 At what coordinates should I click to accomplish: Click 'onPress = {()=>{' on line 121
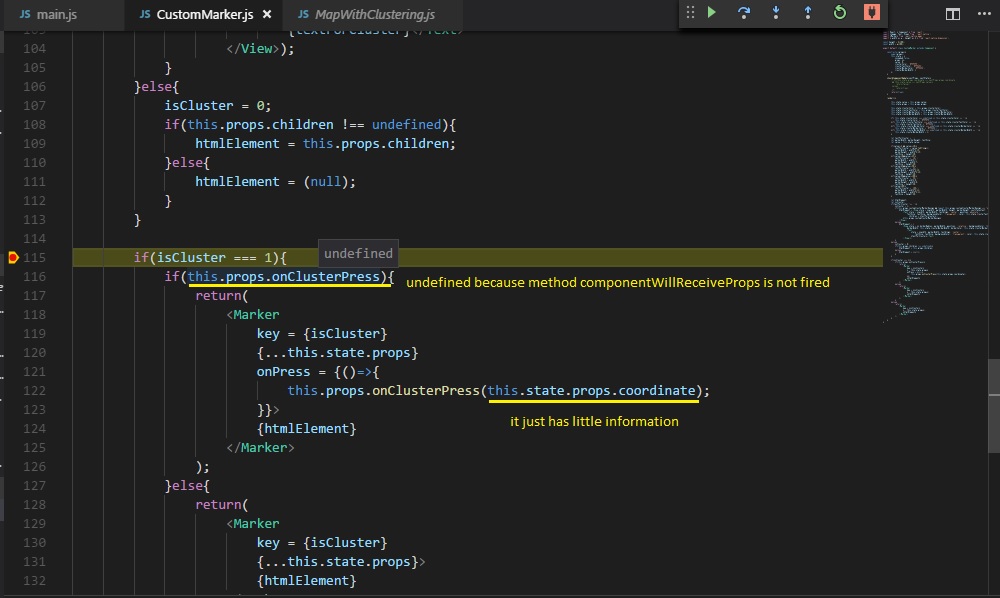pyautogui.click(x=318, y=372)
